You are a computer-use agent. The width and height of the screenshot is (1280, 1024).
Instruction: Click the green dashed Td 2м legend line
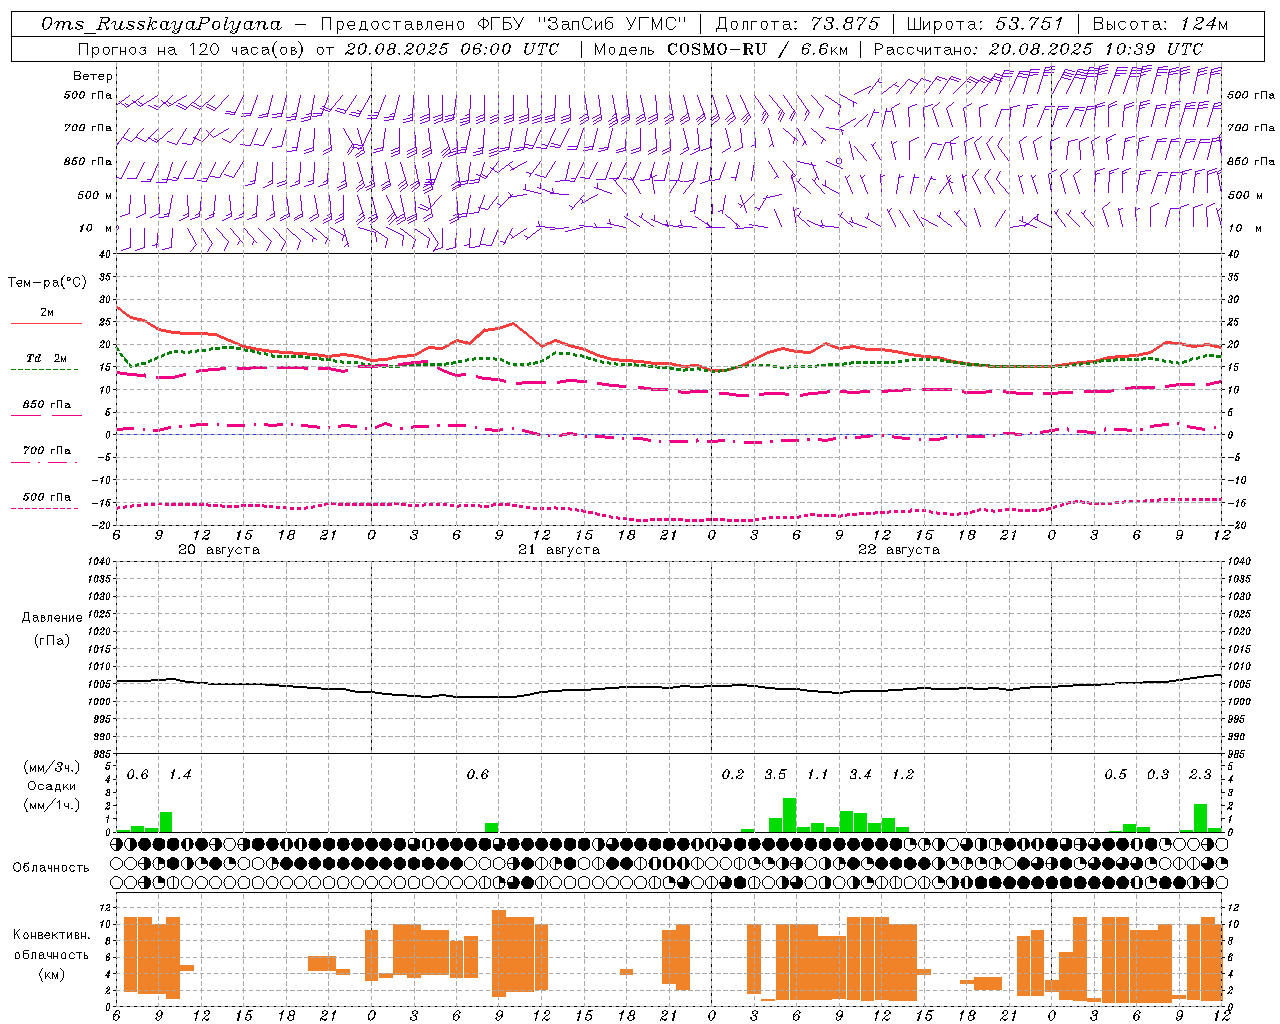44,369
